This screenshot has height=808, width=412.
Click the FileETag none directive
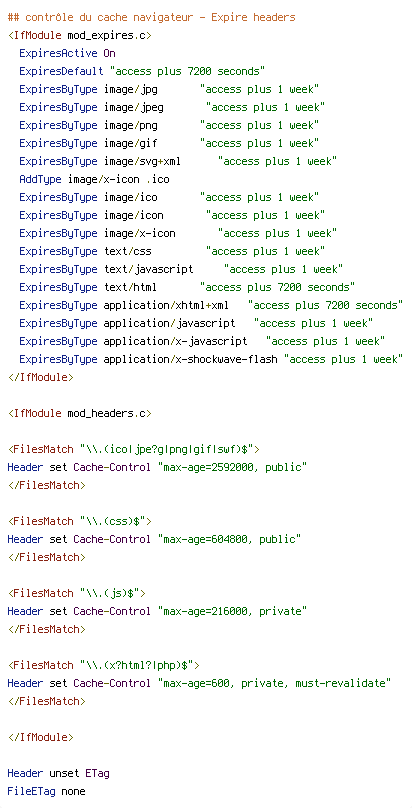(x=46, y=792)
